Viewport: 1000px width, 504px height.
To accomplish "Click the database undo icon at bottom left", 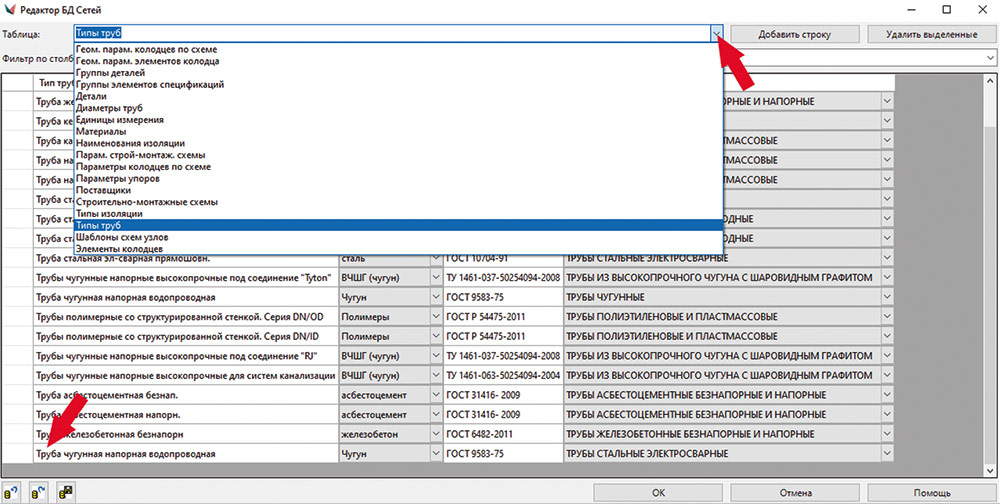I will click(x=12, y=492).
